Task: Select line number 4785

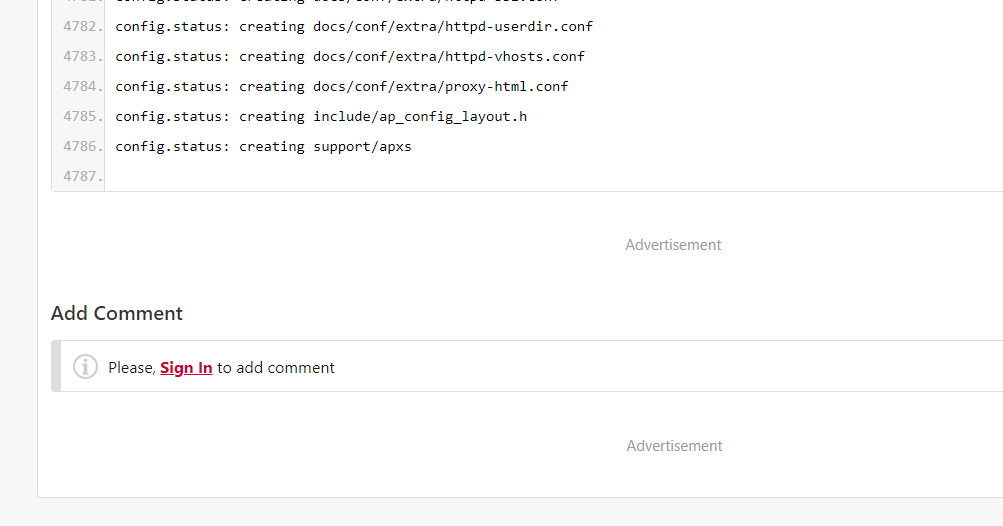Action: point(82,117)
